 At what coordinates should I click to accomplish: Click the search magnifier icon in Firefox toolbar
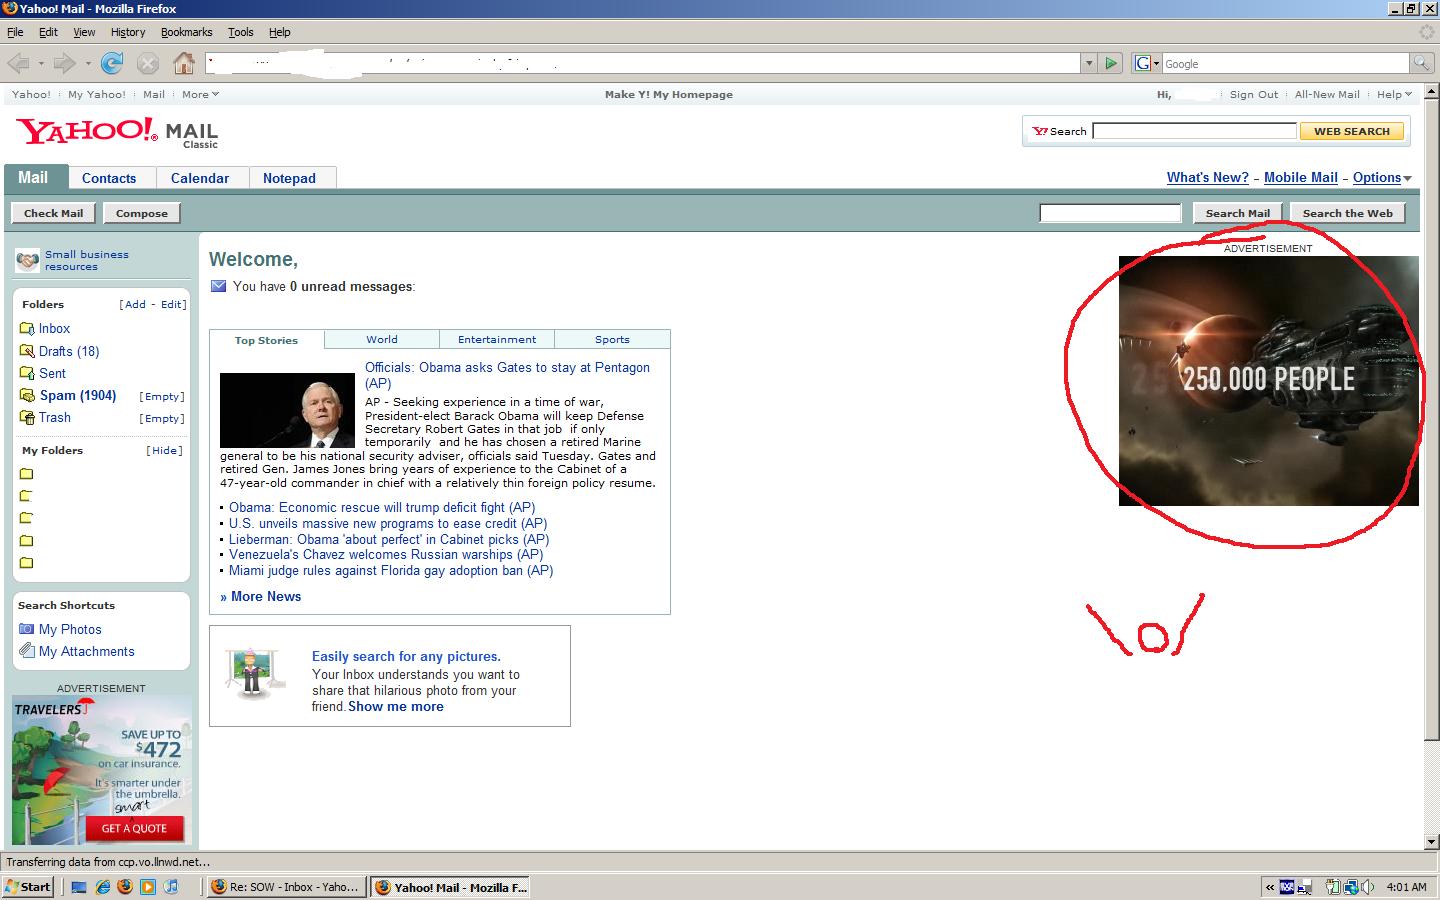point(1421,63)
